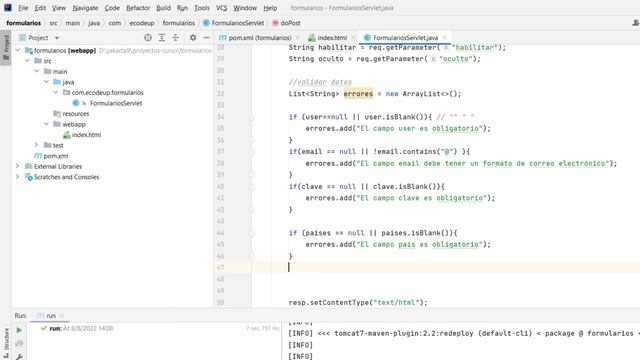Open the View menu
The image size is (640, 360).
pos(59,8)
